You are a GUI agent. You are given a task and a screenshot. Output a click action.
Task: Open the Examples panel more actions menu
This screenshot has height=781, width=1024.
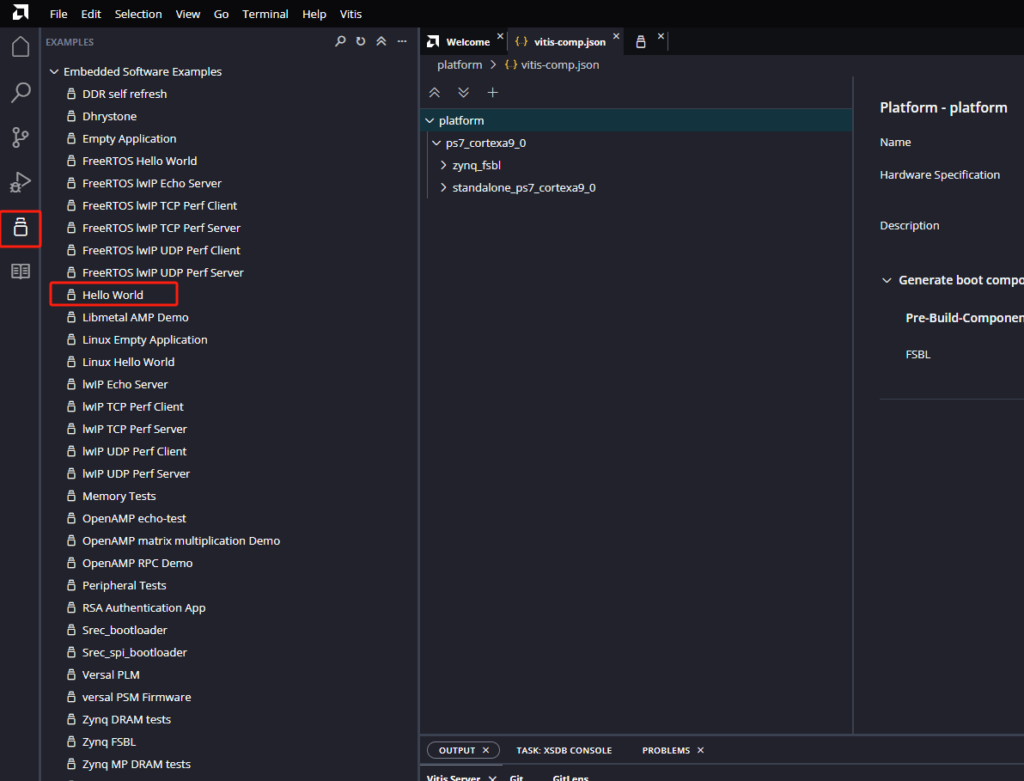click(x=402, y=41)
